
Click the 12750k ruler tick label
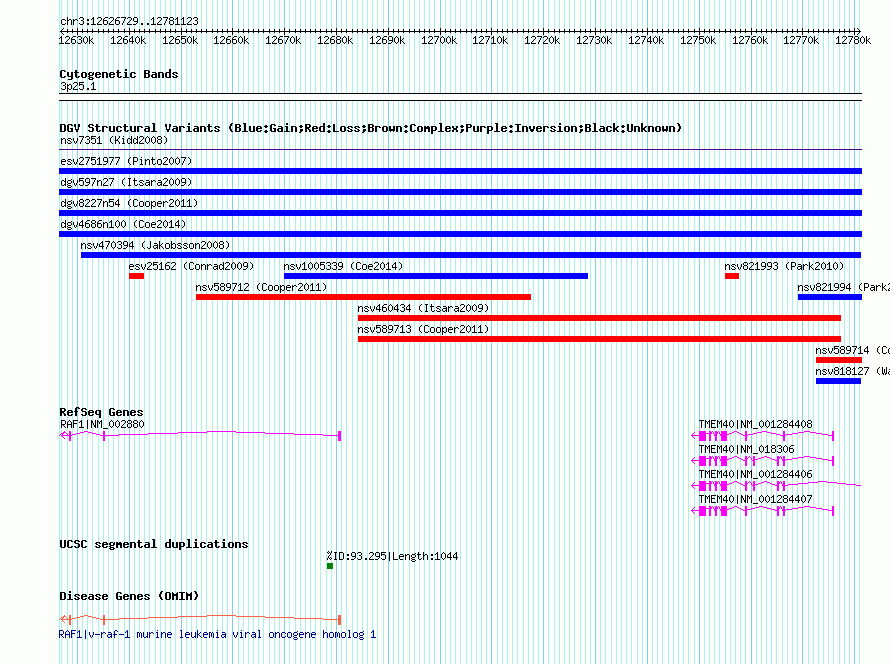(698, 40)
